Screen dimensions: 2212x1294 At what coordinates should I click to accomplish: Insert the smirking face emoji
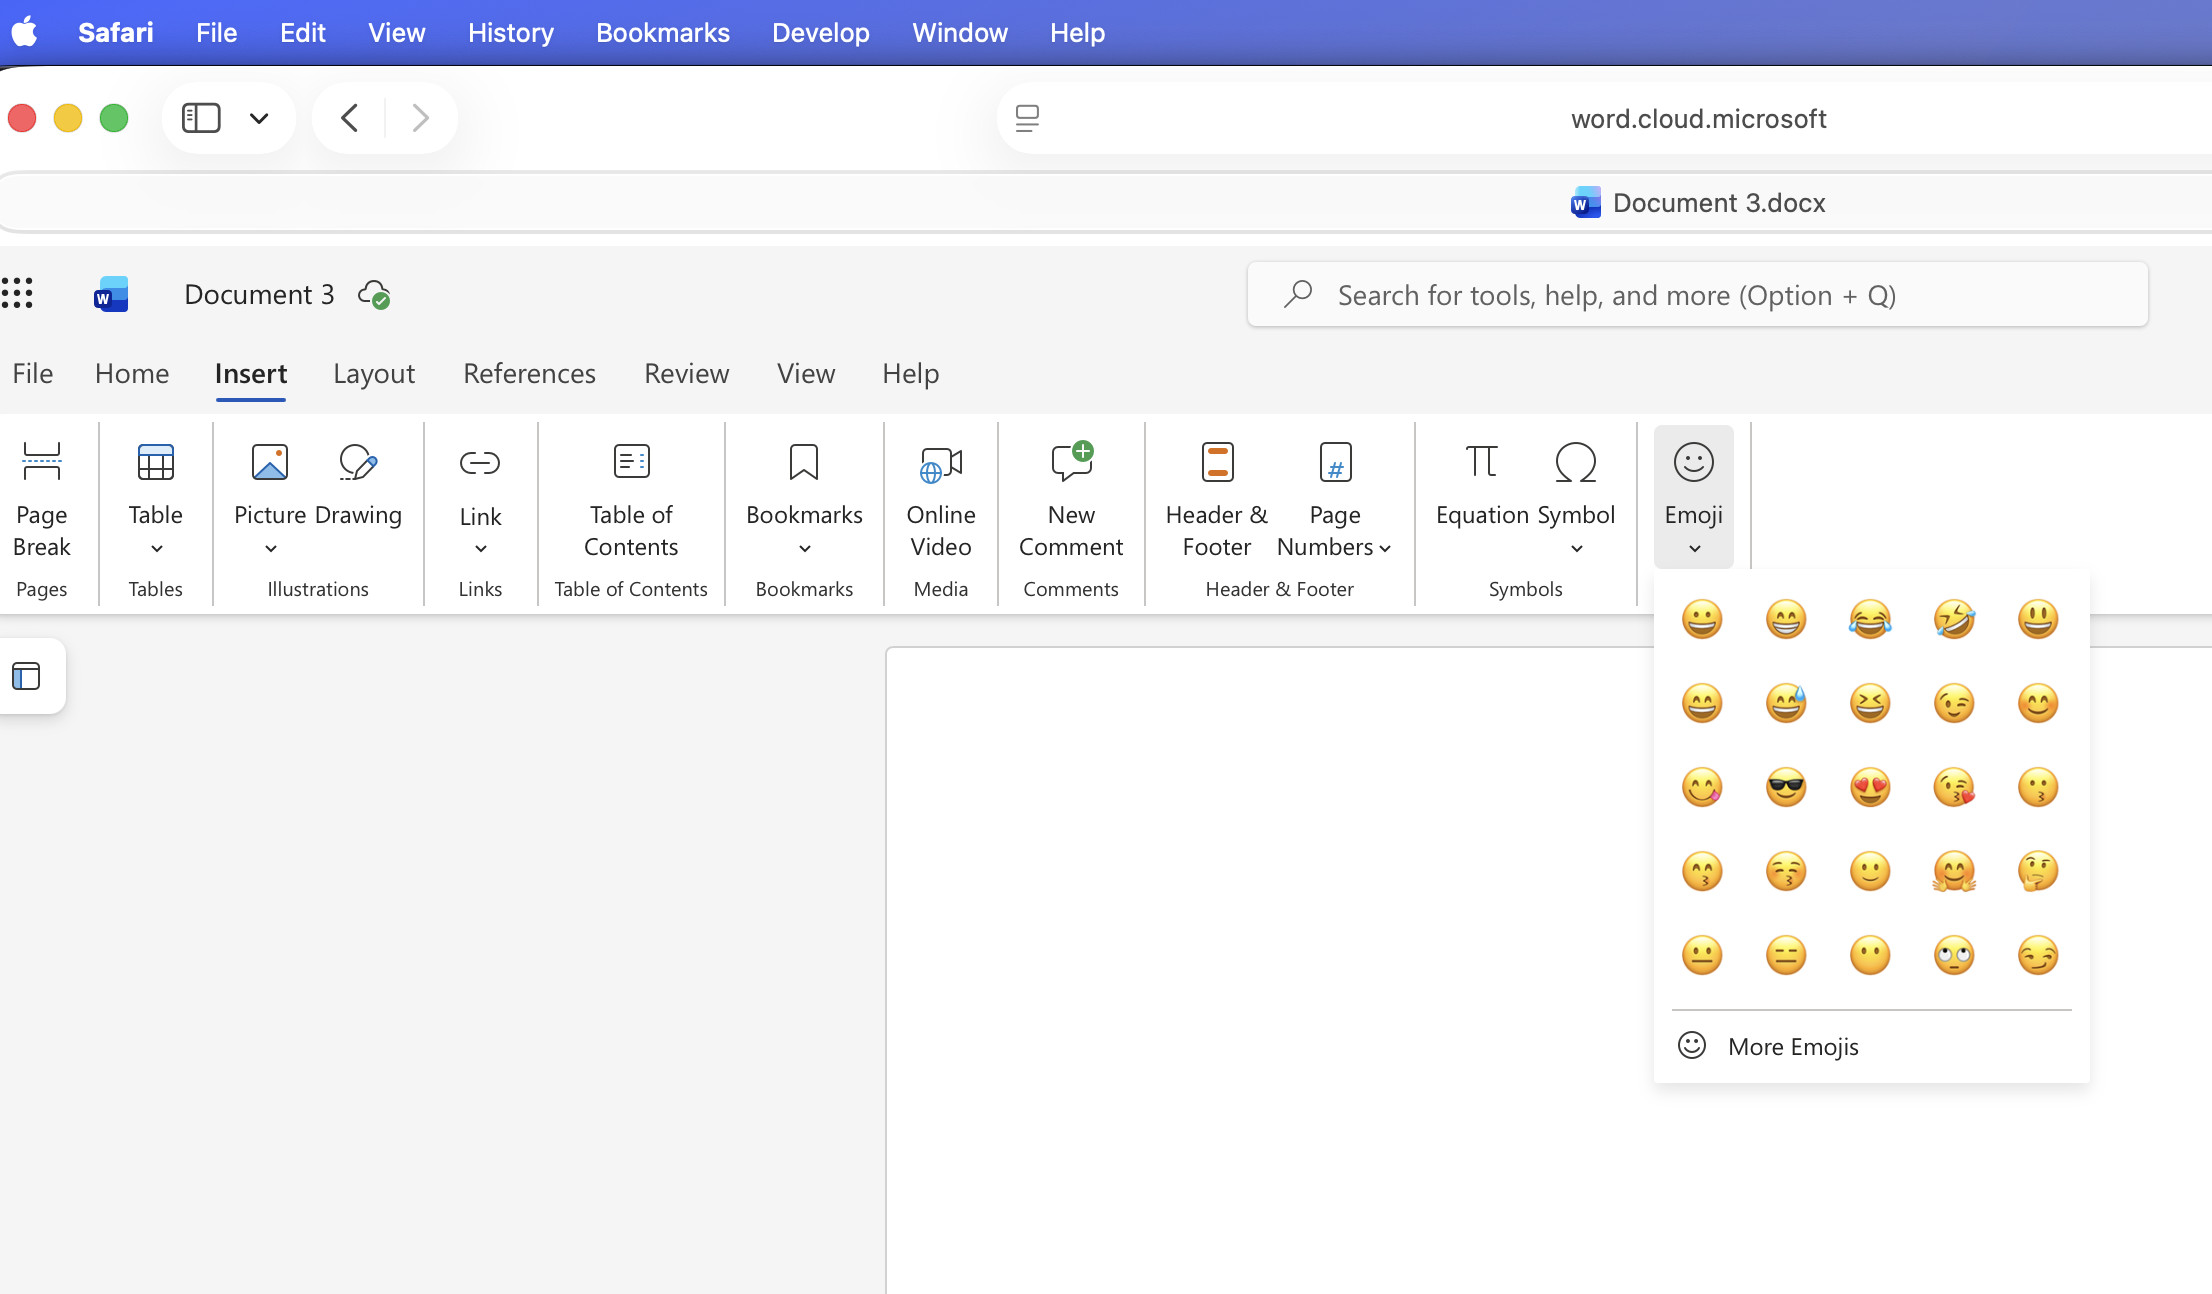(x=2038, y=955)
